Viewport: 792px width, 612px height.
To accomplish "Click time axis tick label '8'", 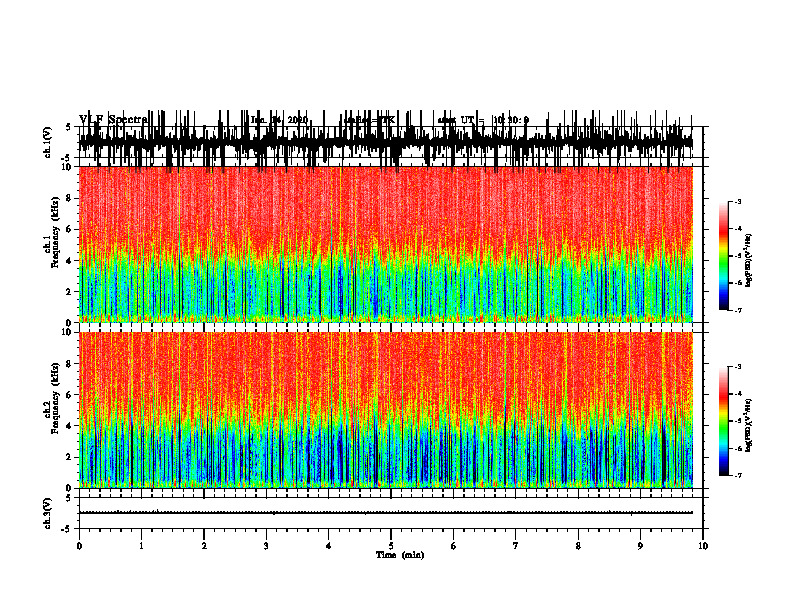I will 578,546.
